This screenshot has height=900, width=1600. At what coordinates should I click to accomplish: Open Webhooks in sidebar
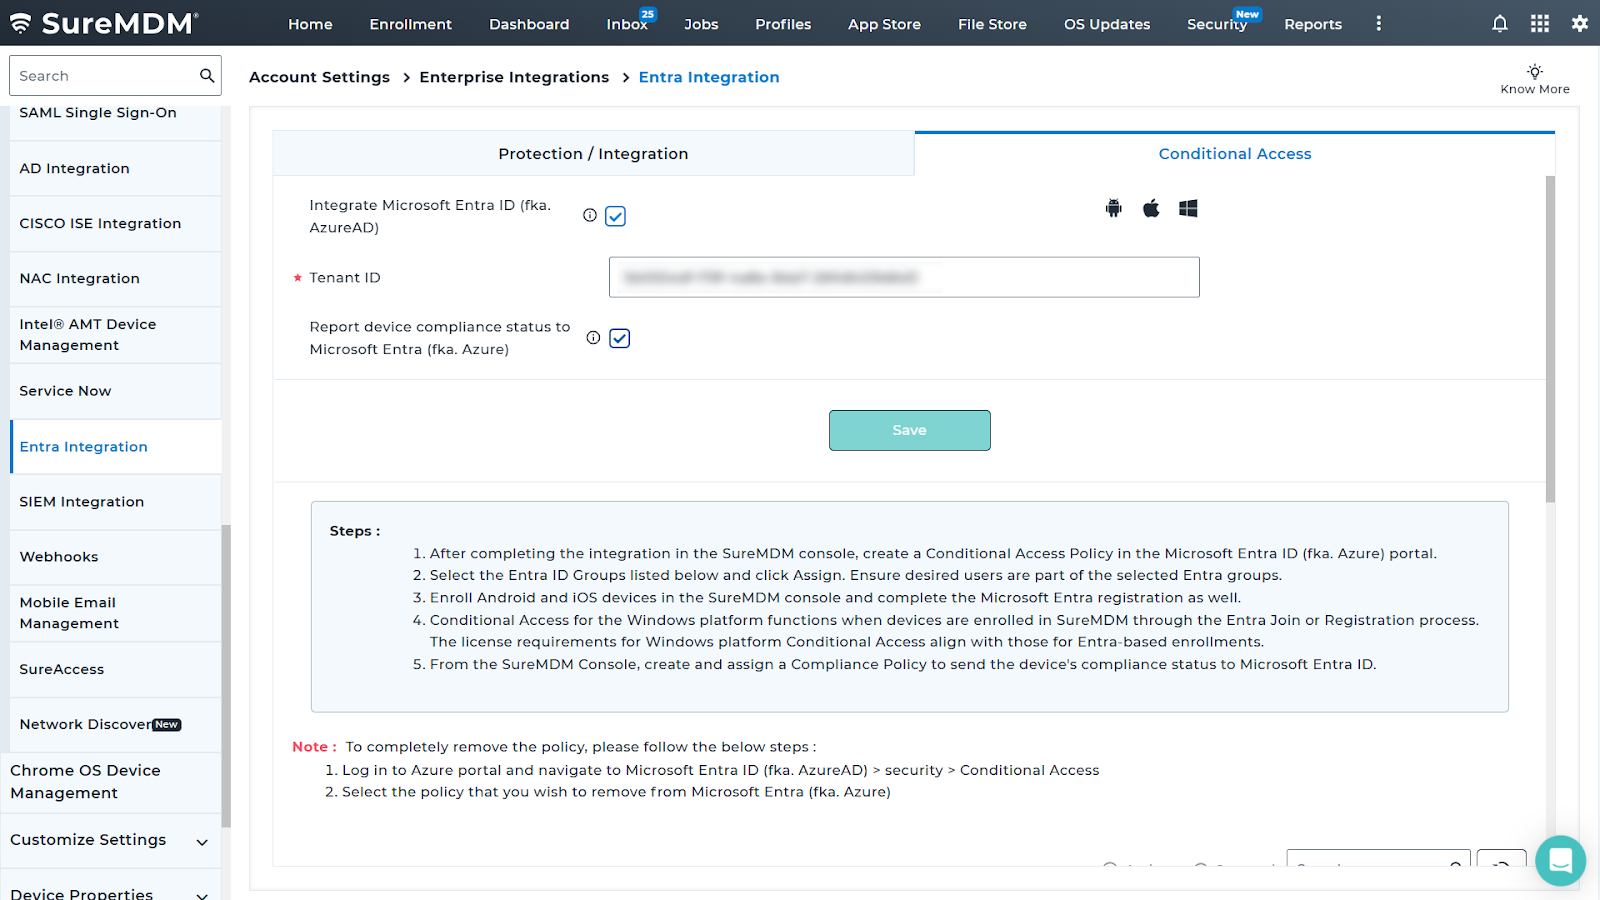coord(115,557)
